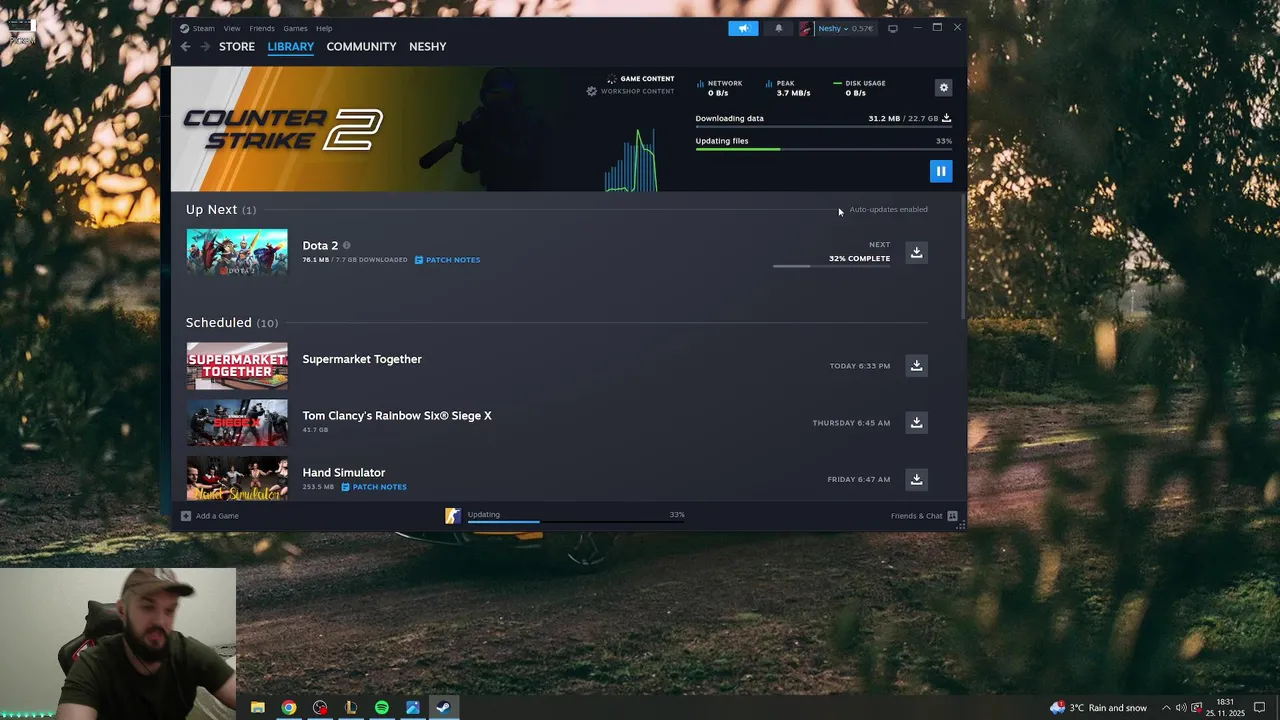Open Google Chrome from the taskbar

[x=288, y=707]
